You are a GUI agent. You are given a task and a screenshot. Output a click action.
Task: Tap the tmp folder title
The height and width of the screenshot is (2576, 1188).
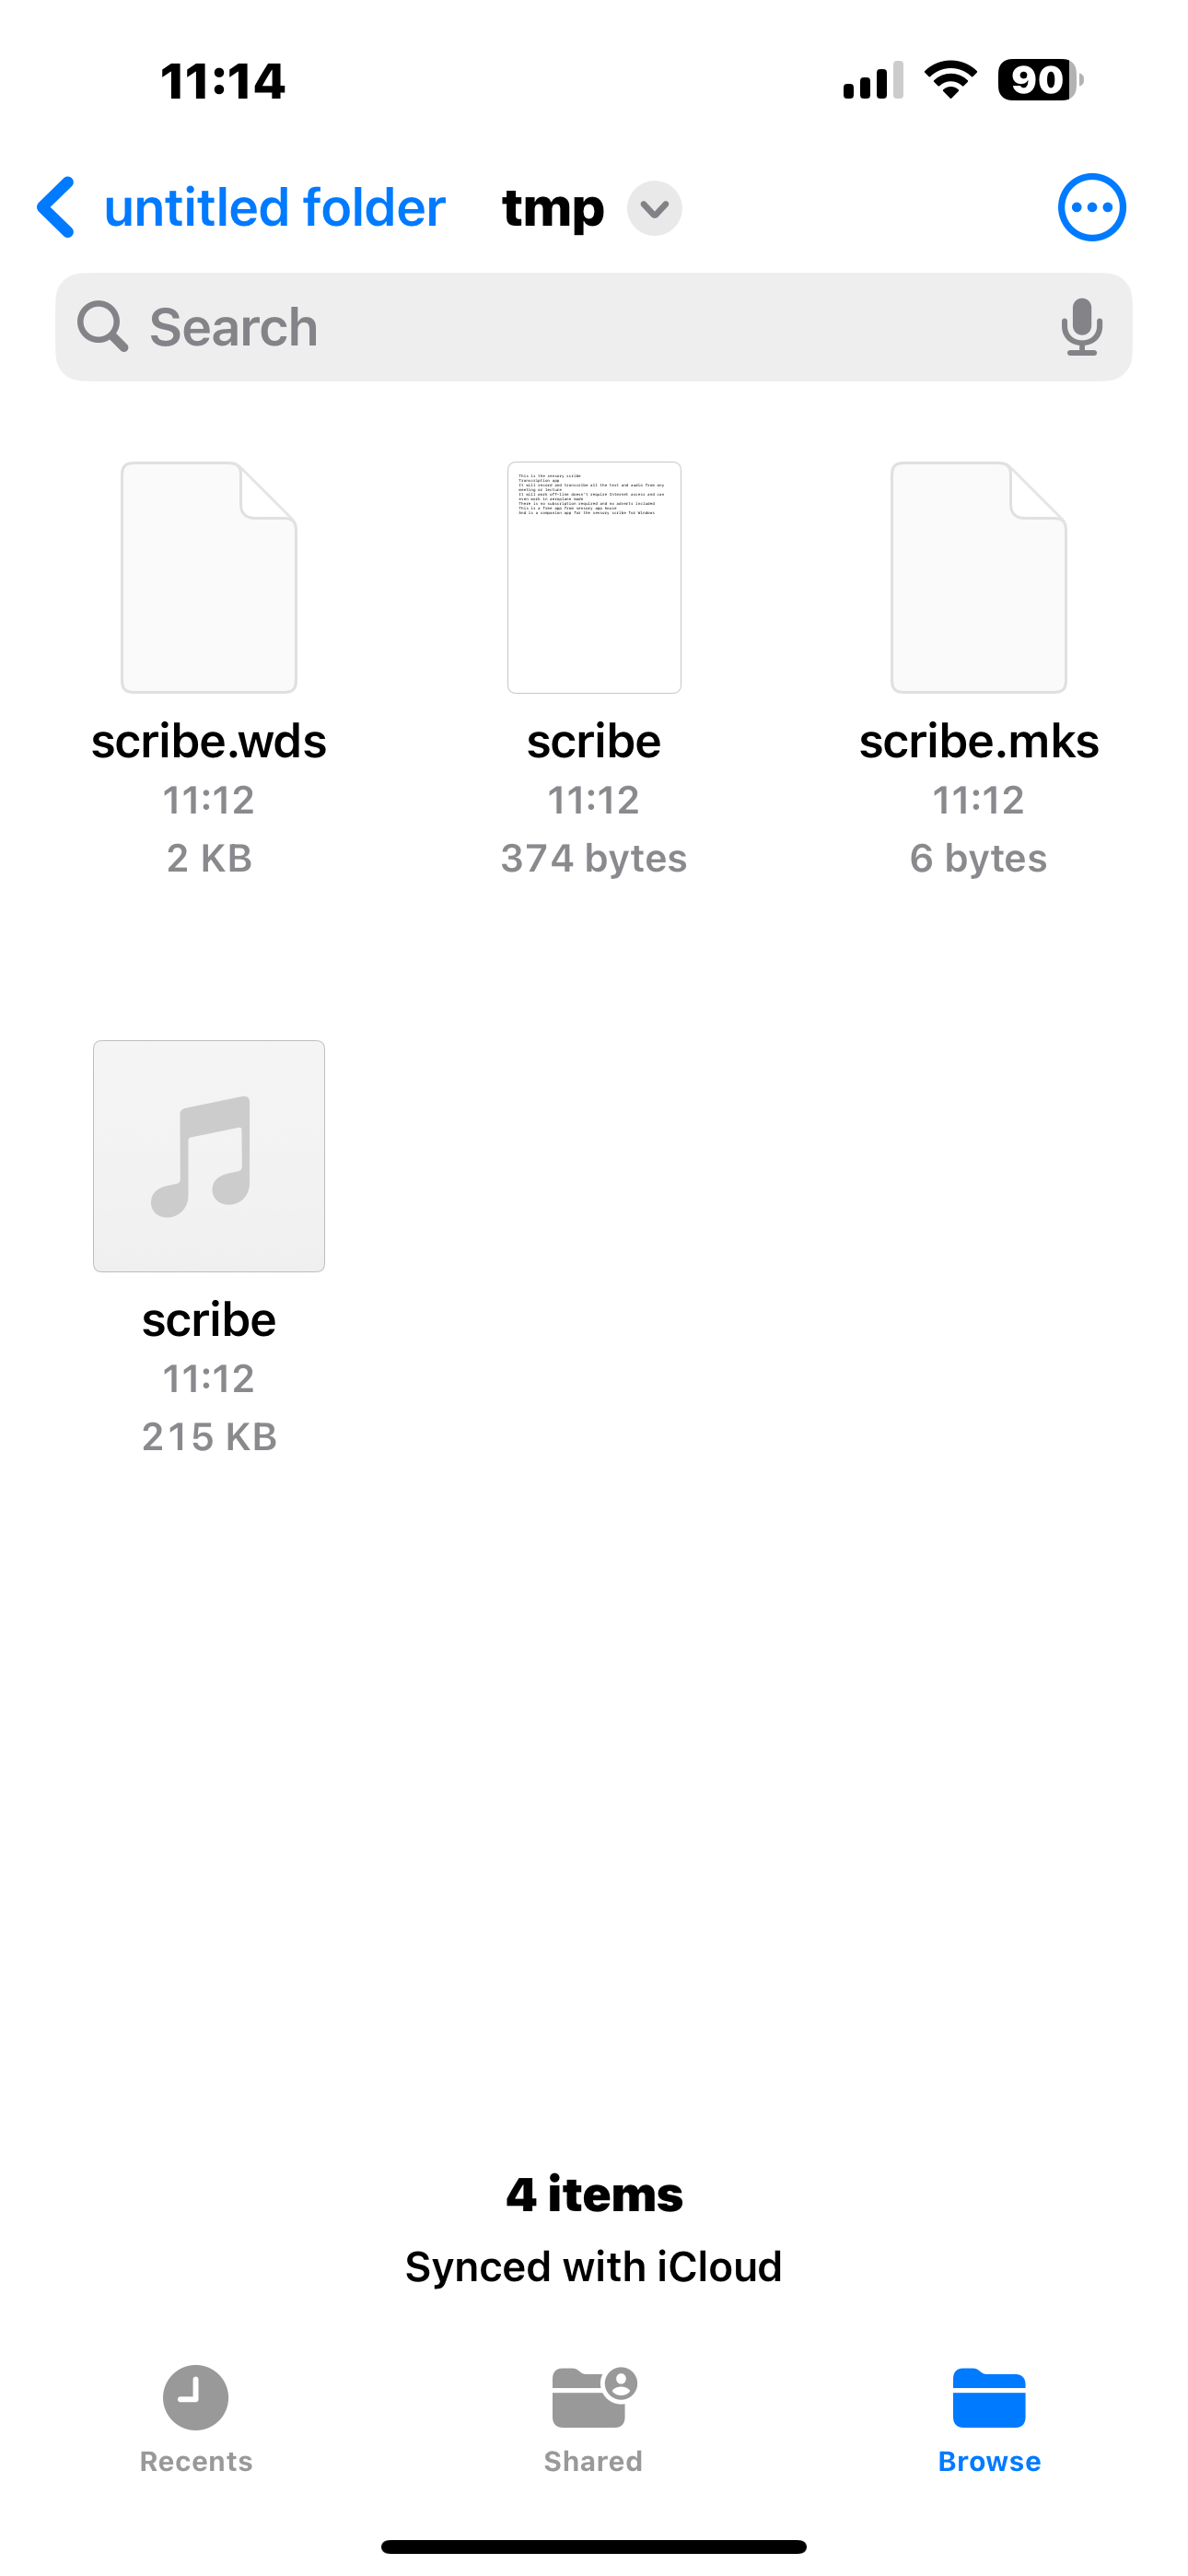coord(553,208)
